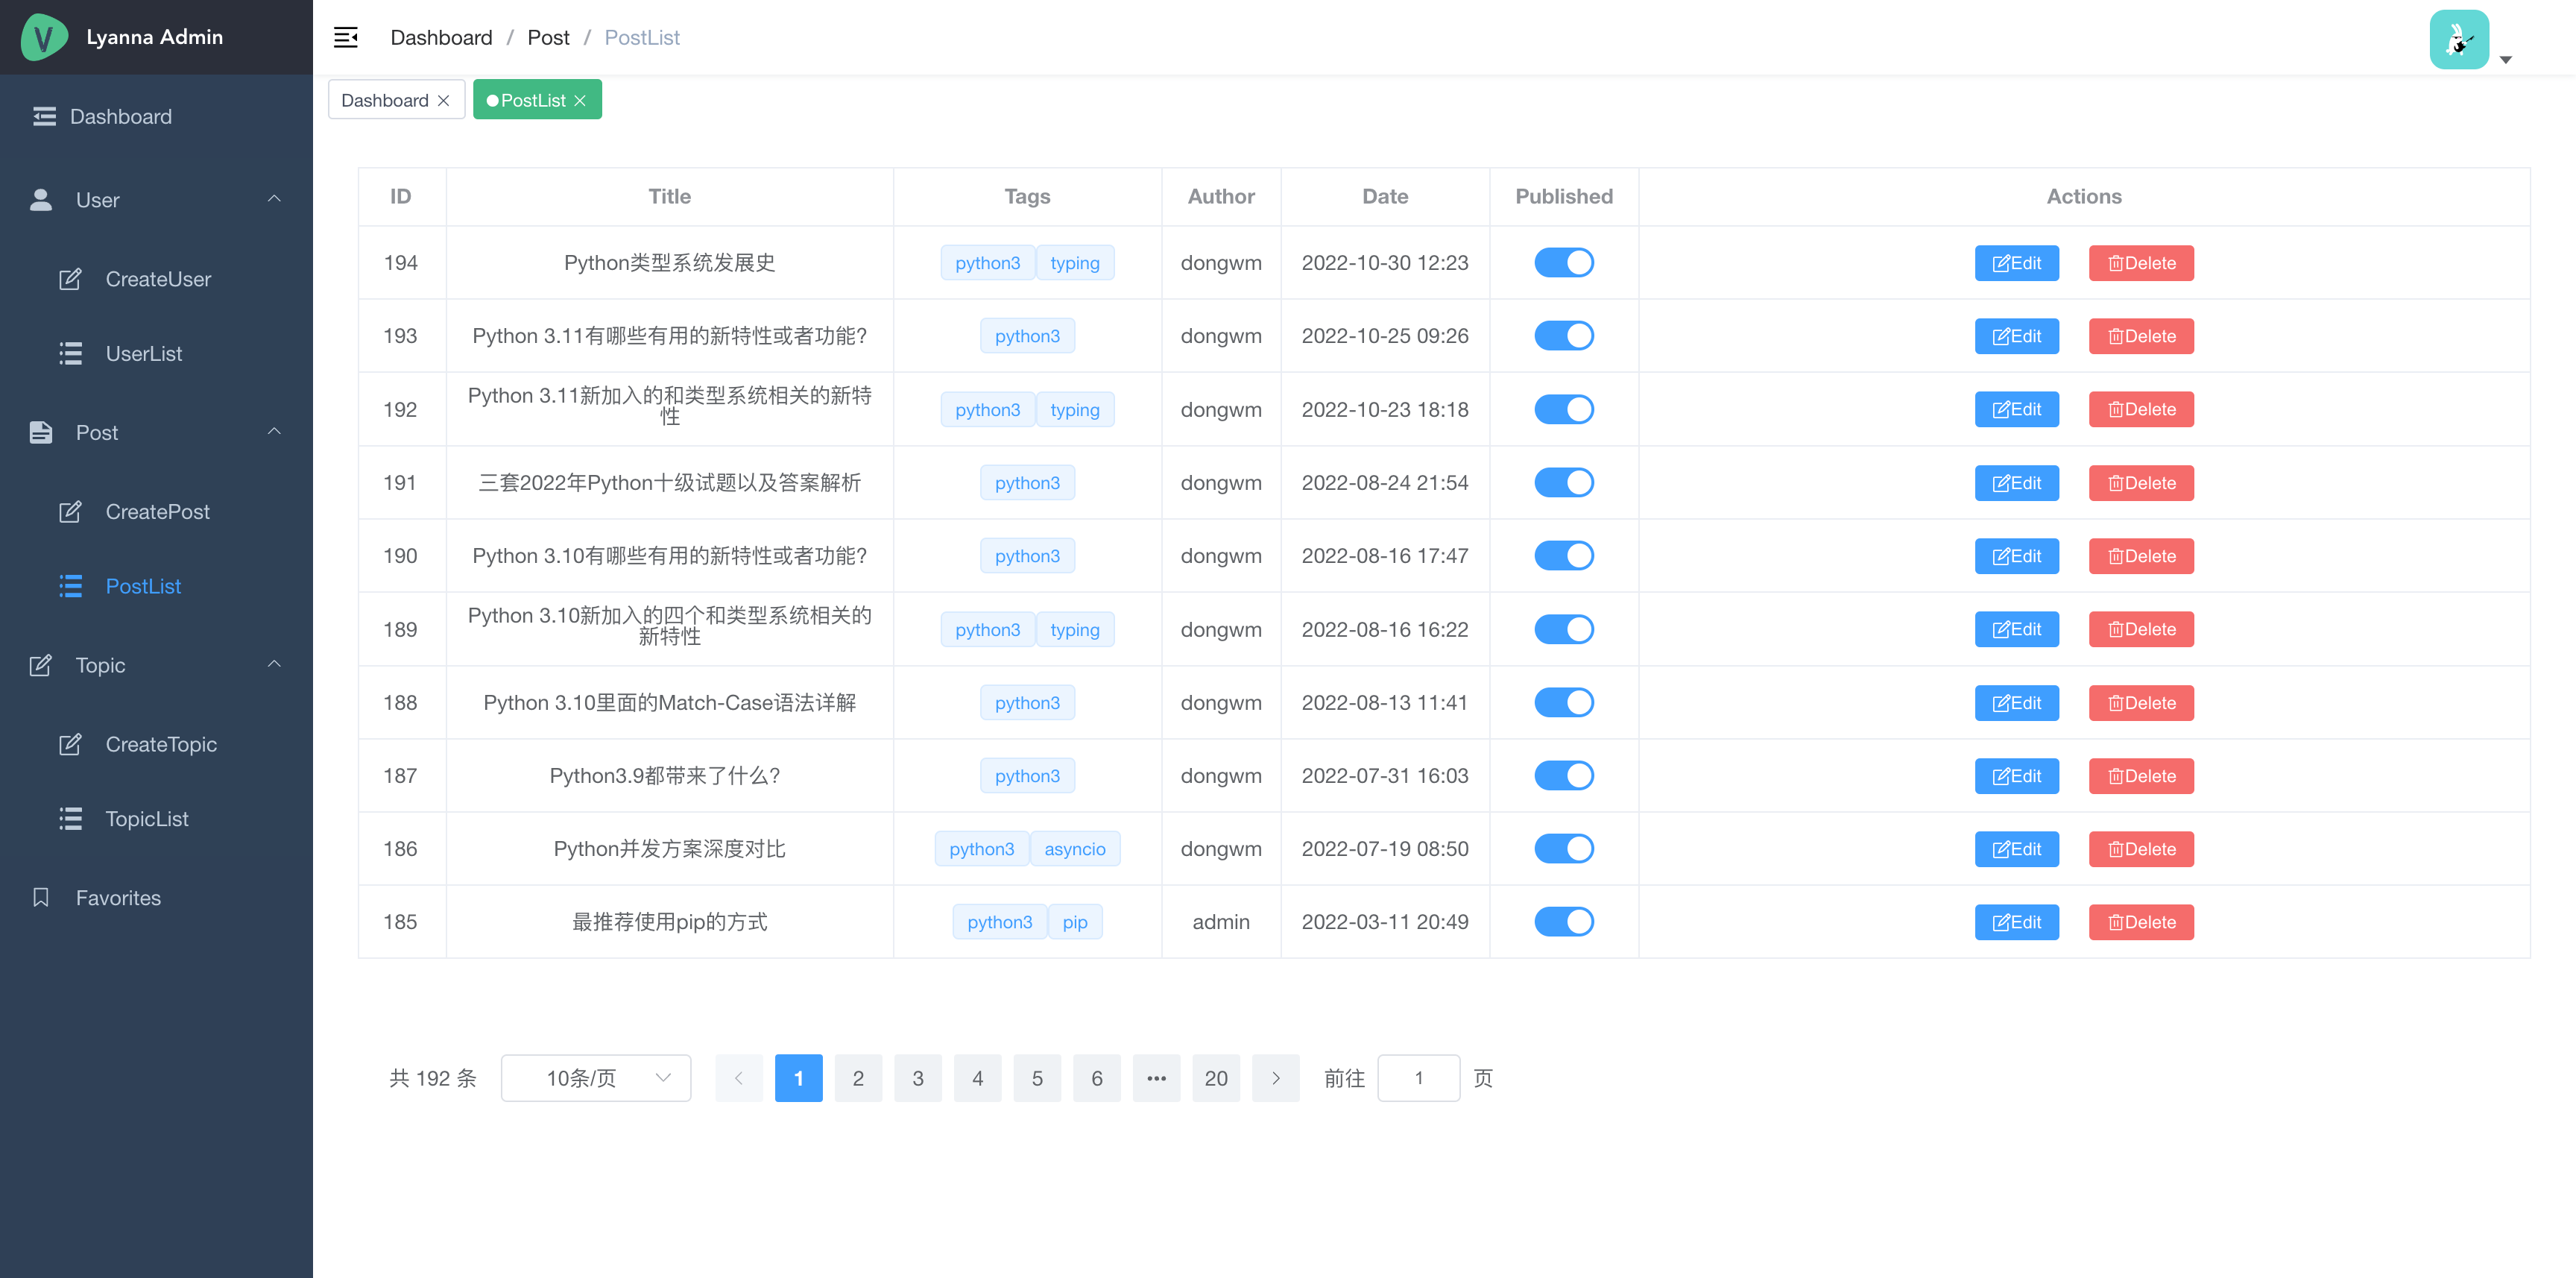Collapse the Topic submenu in sidebar

[274, 664]
